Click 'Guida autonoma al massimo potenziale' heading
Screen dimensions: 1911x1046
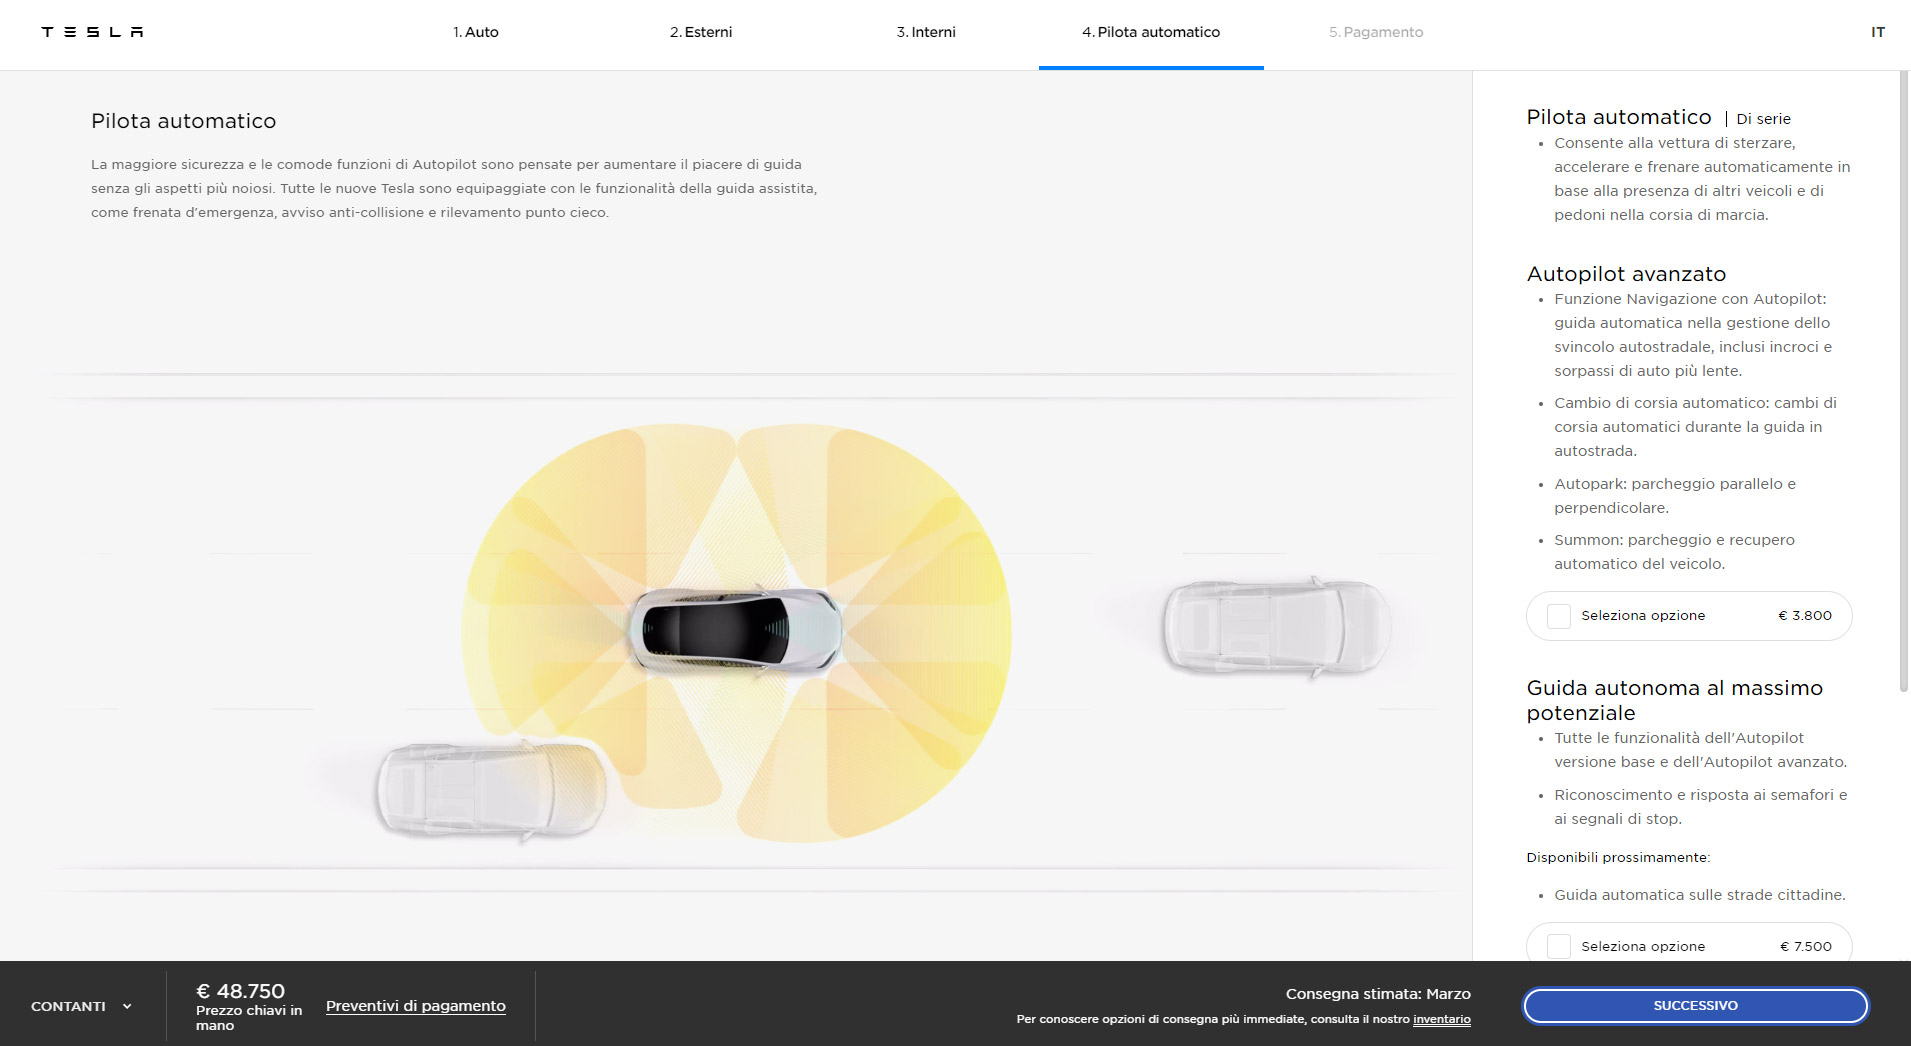tap(1675, 700)
